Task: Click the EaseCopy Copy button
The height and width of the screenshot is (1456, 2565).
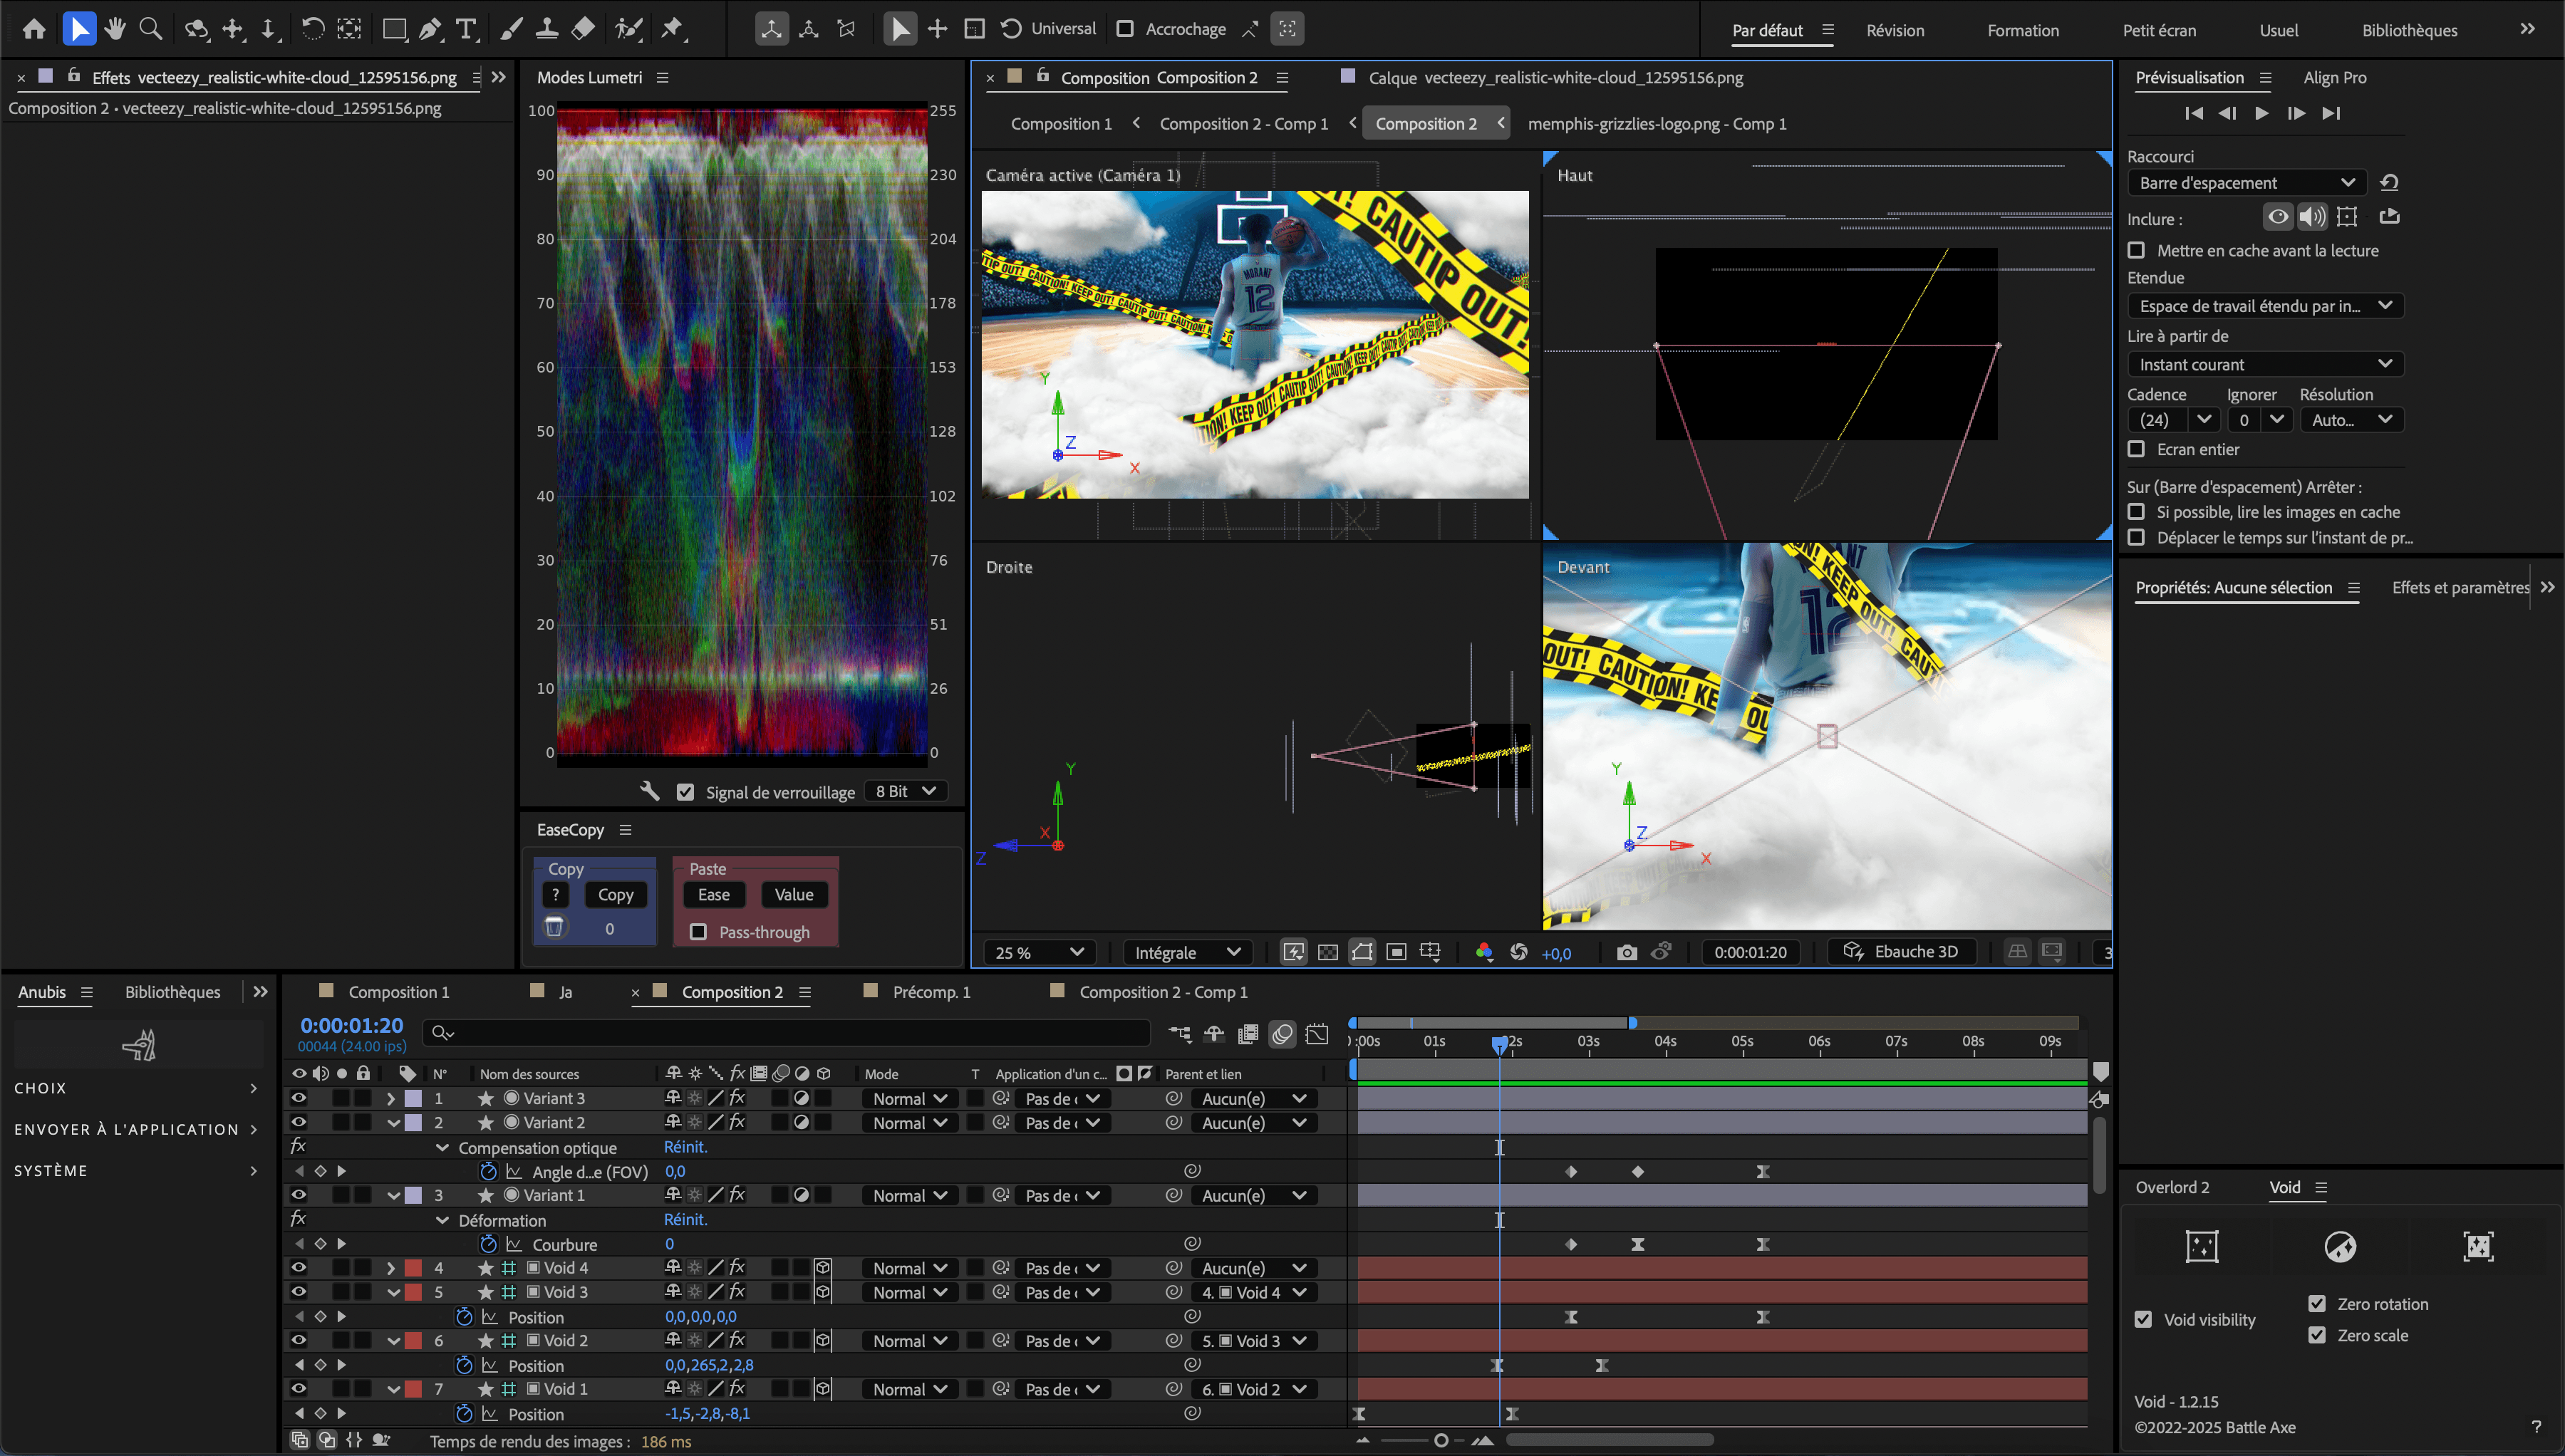Action: pos(615,894)
